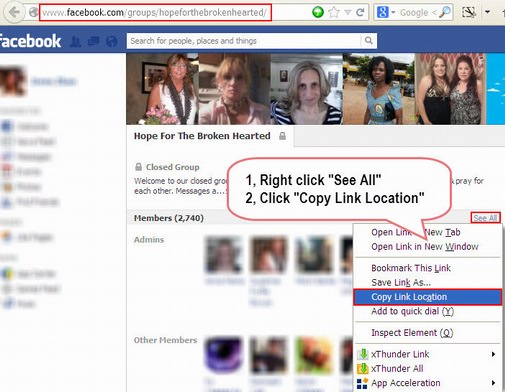Click the Hope For The Broken Hearted title
Screen dimensions: 505x392
202,136
